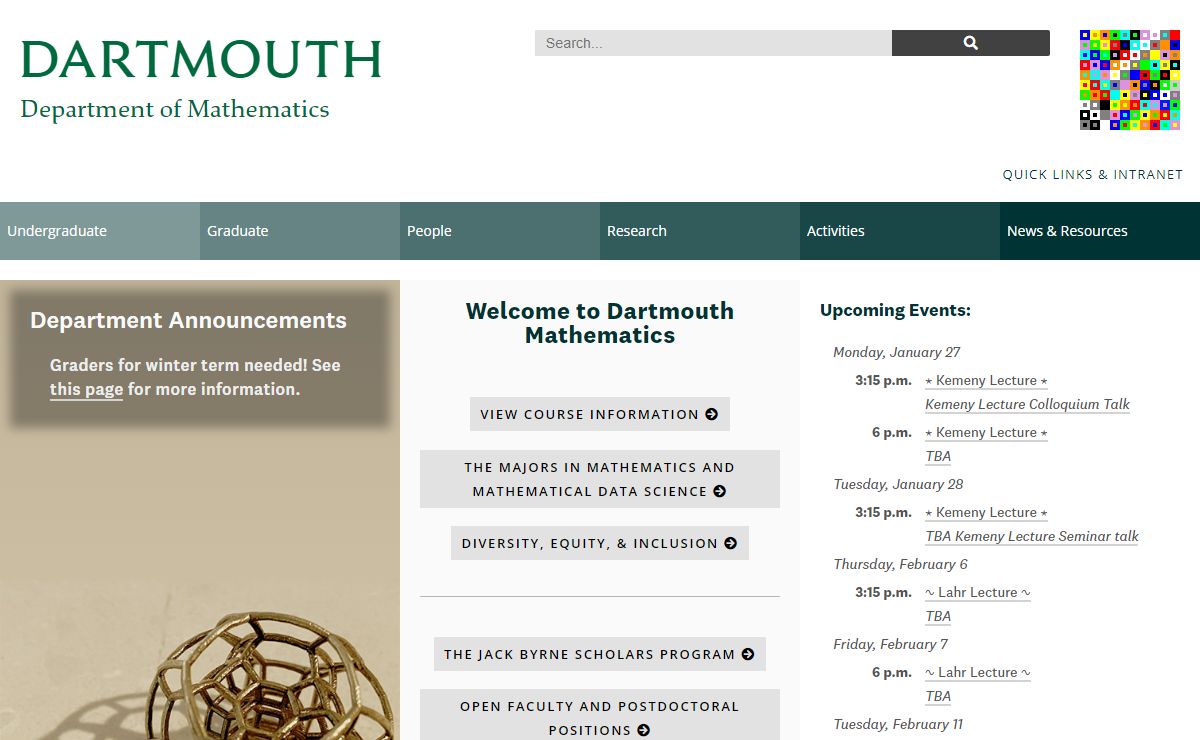
Task: Open the Department of Mathematics title link
Action: (175, 109)
